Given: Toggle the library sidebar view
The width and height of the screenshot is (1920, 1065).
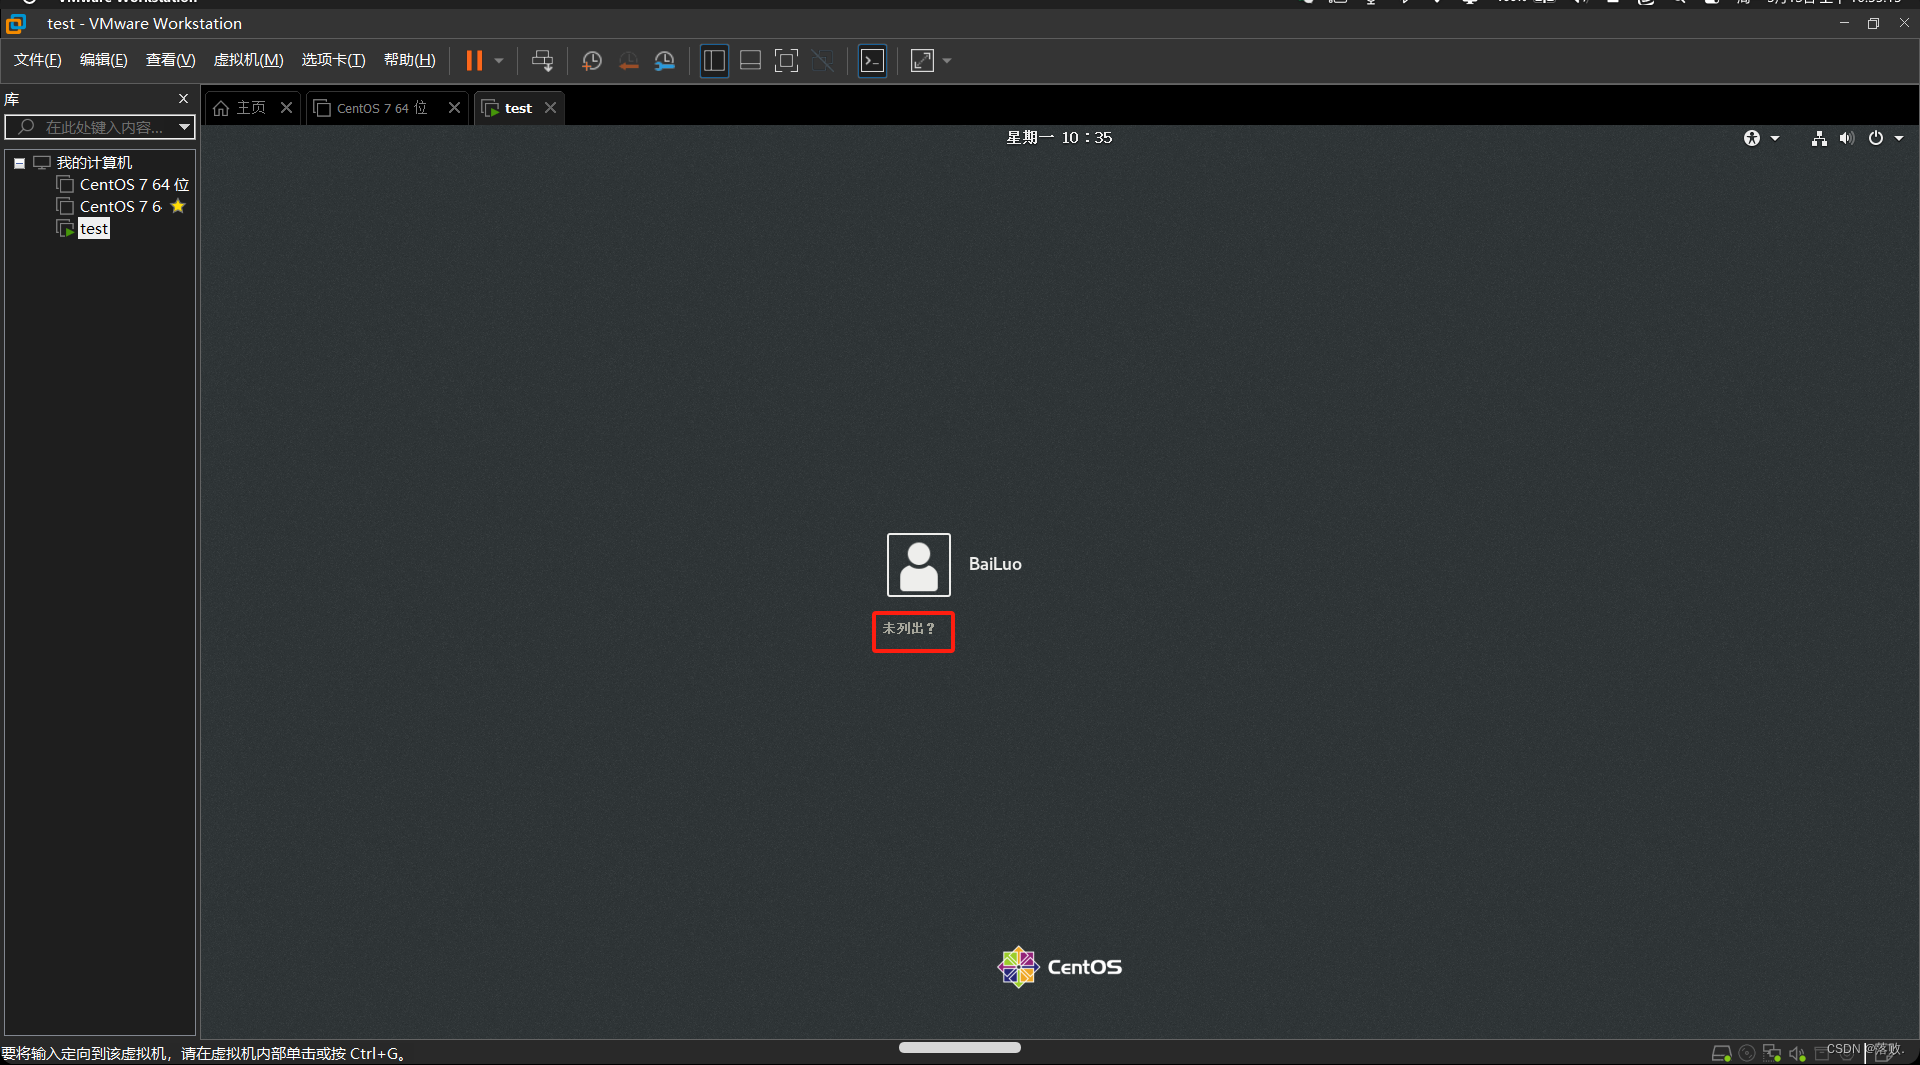Looking at the screenshot, I should pyautogui.click(x=714, y=61).
